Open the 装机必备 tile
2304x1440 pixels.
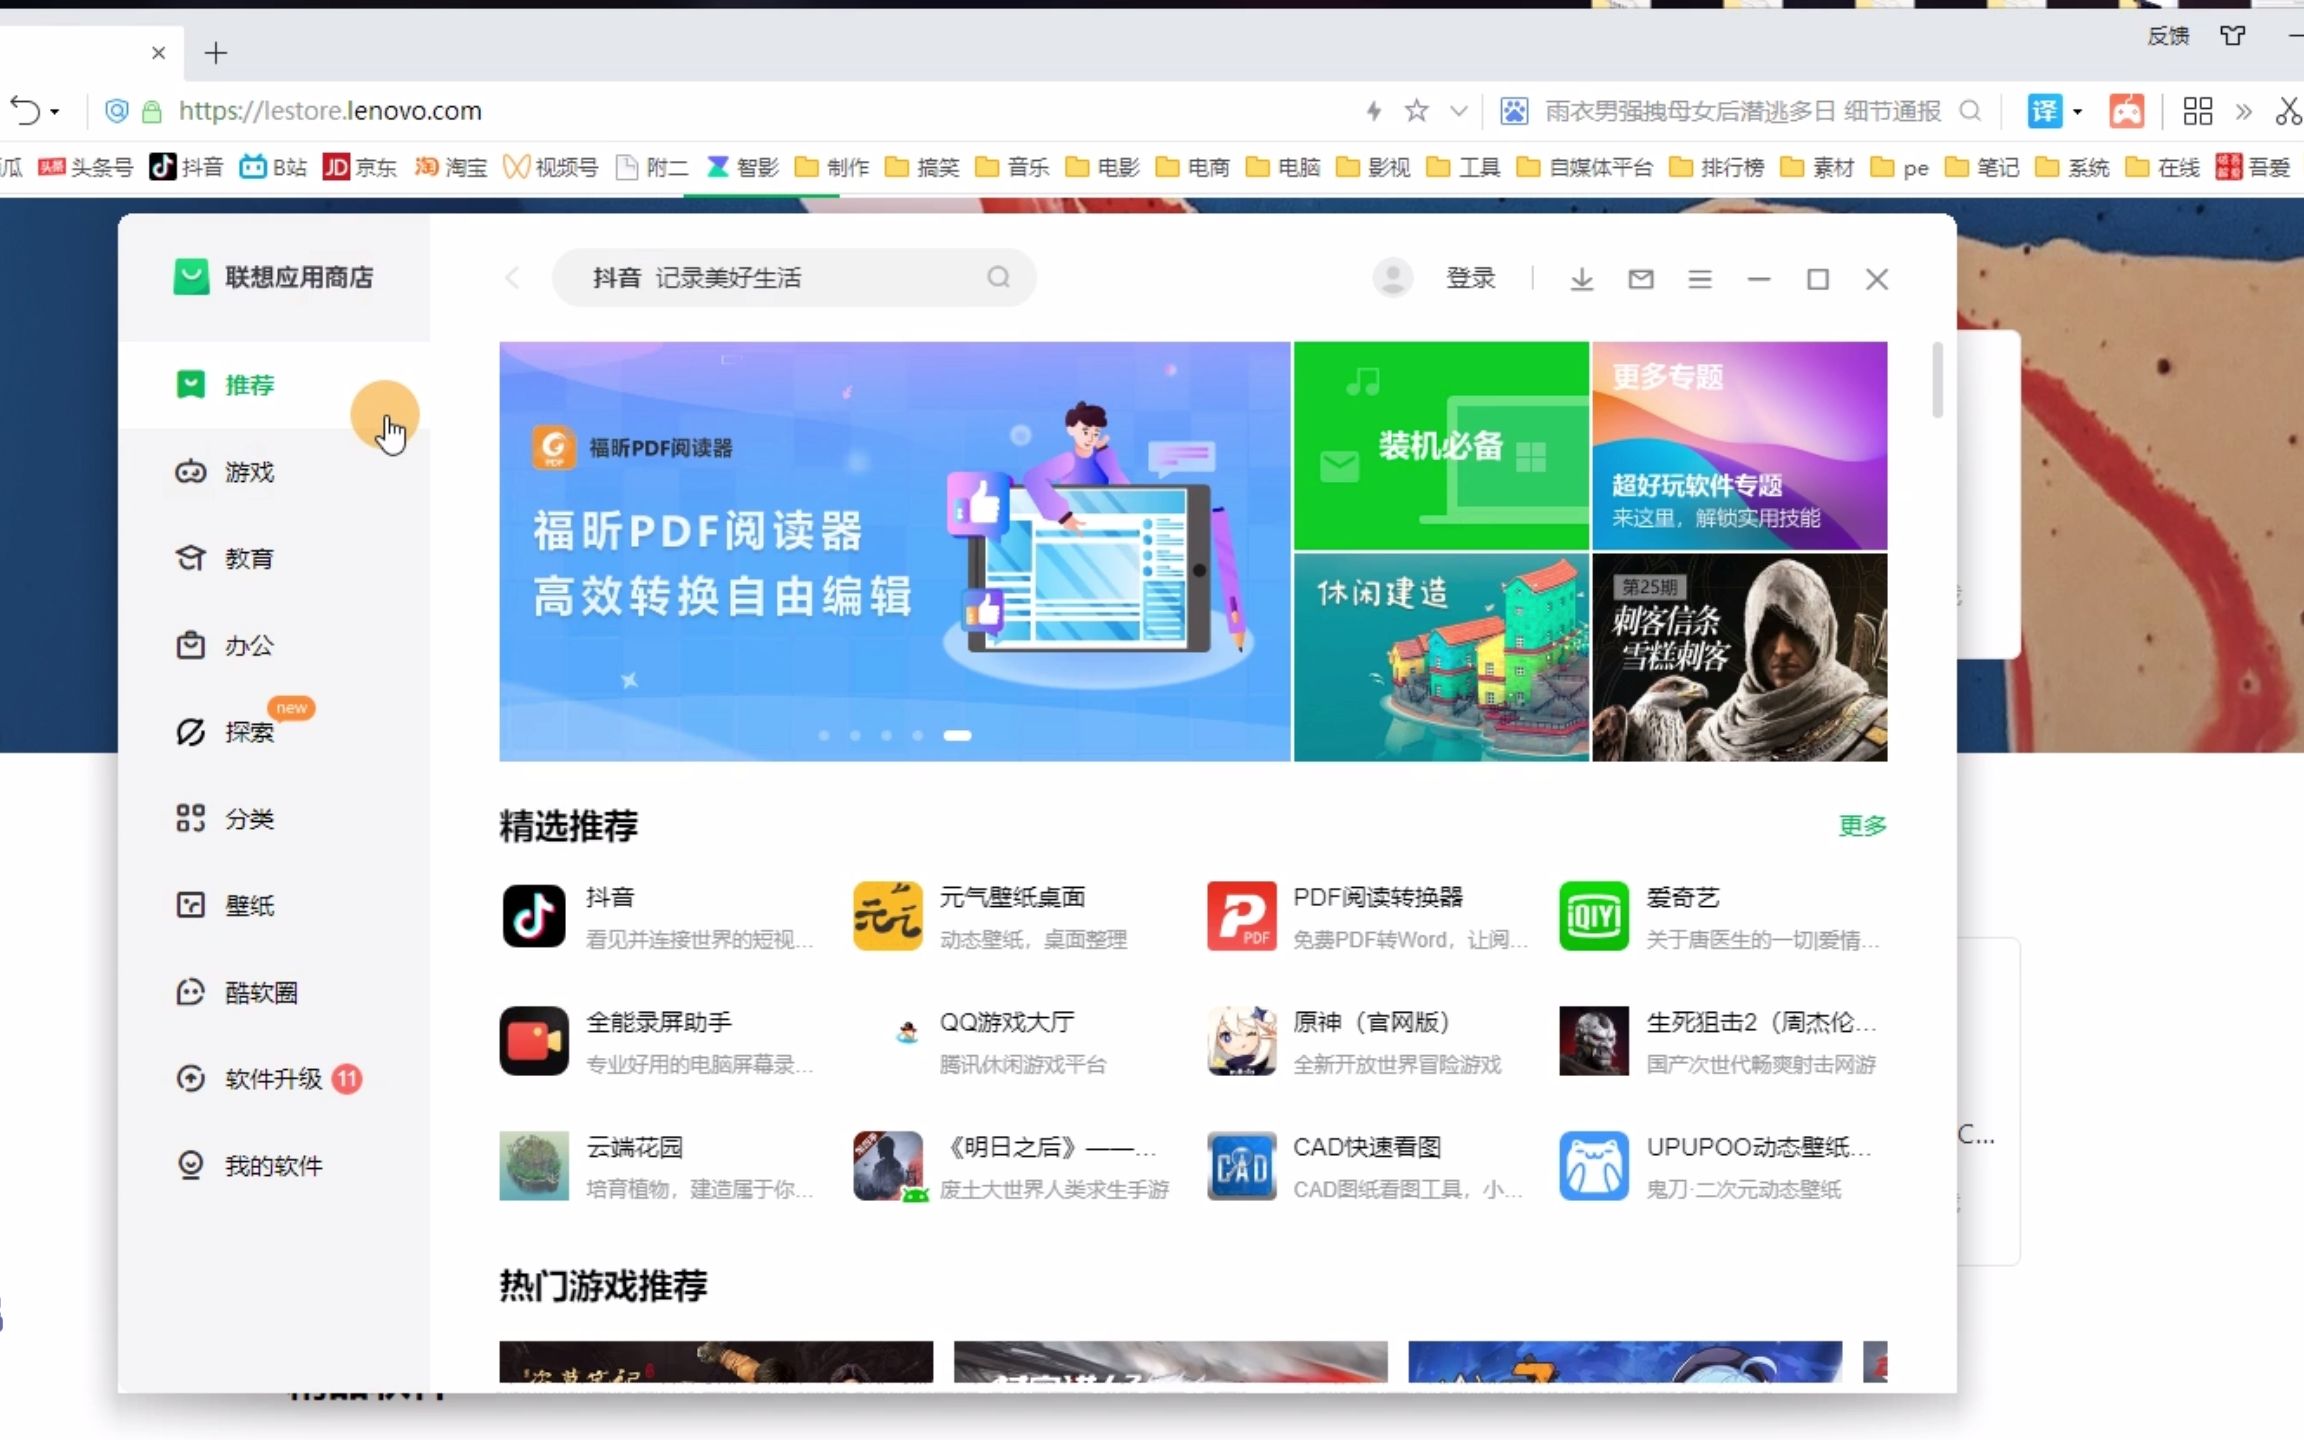[x=1441, y=446]
